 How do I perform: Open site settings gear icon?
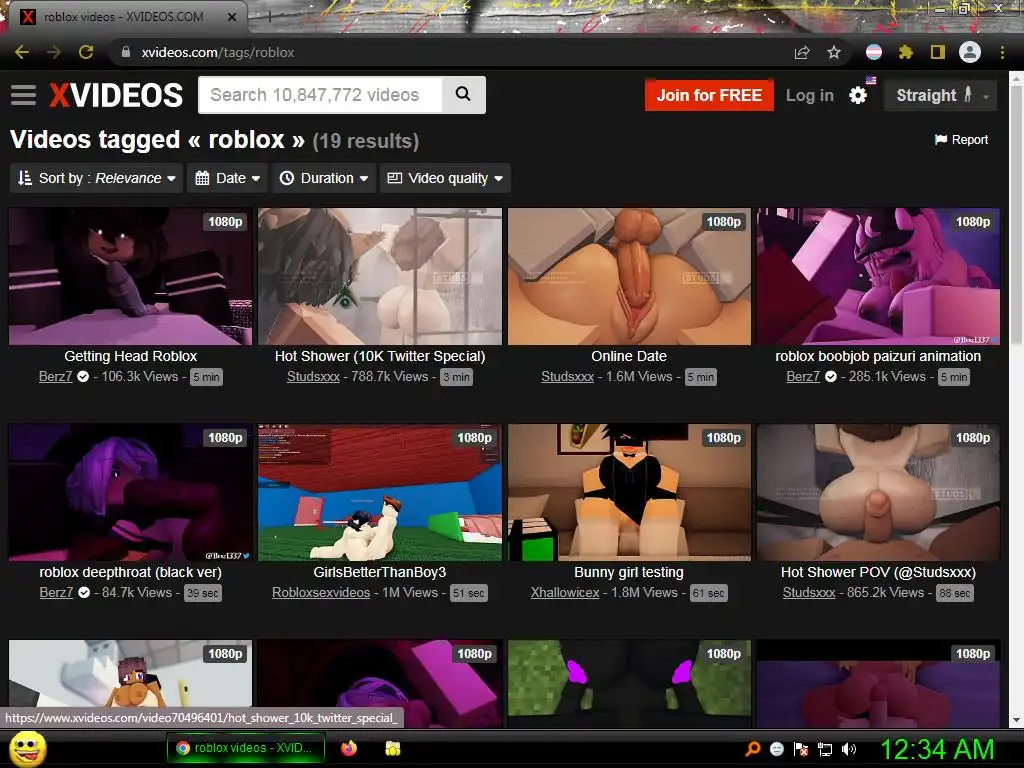pyautogui.click(x=858, y=95)
